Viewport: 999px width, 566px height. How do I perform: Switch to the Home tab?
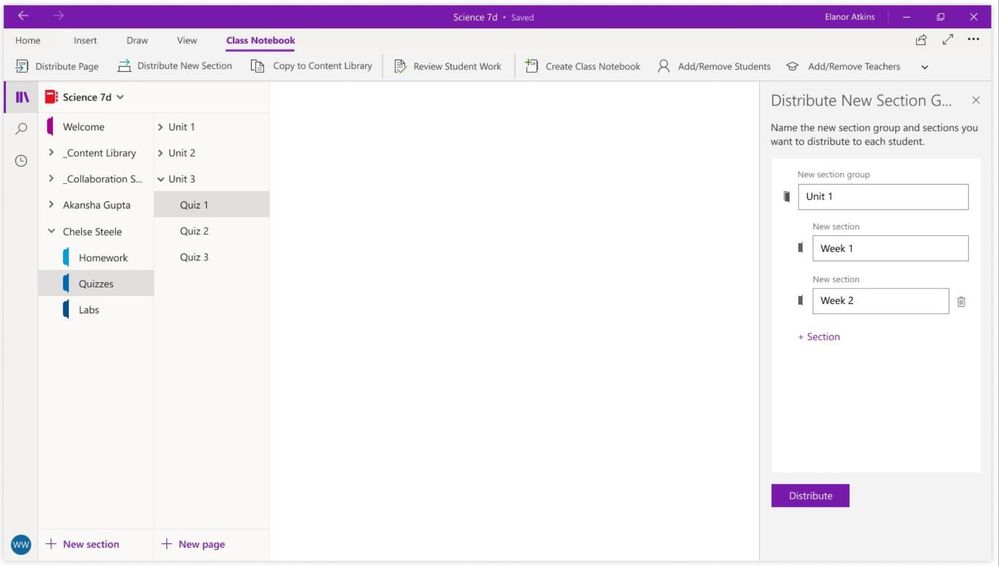click(28, 40)
